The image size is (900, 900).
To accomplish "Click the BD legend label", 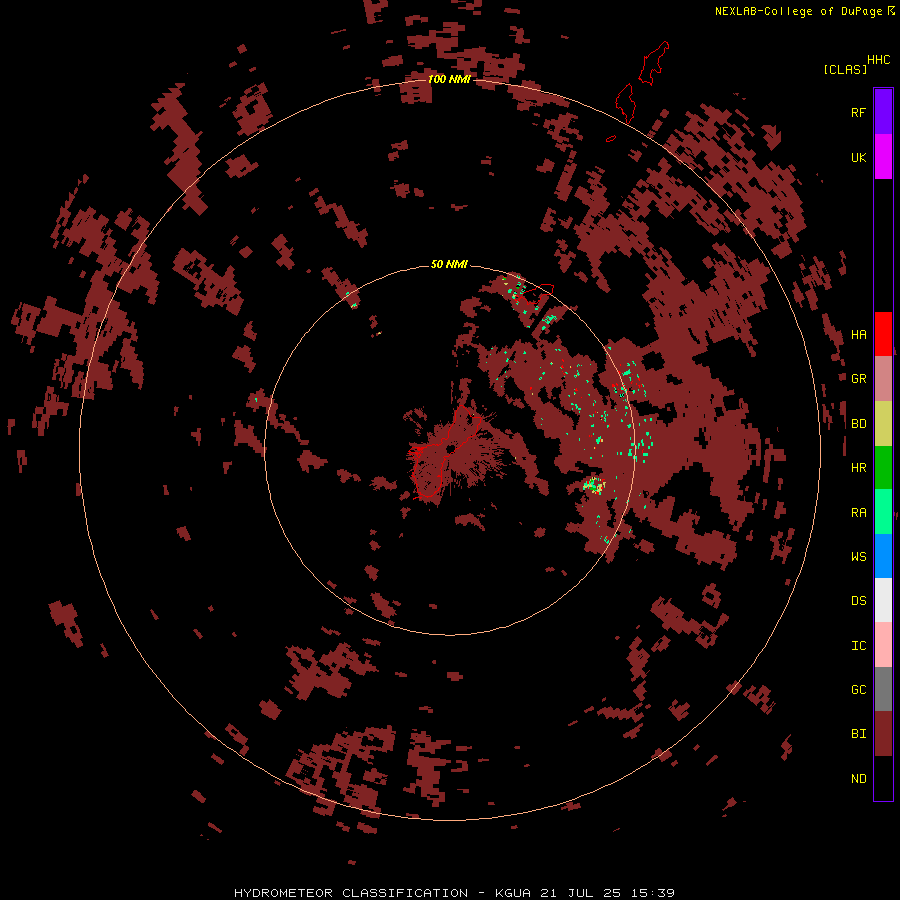I will (x=858, y=424).
